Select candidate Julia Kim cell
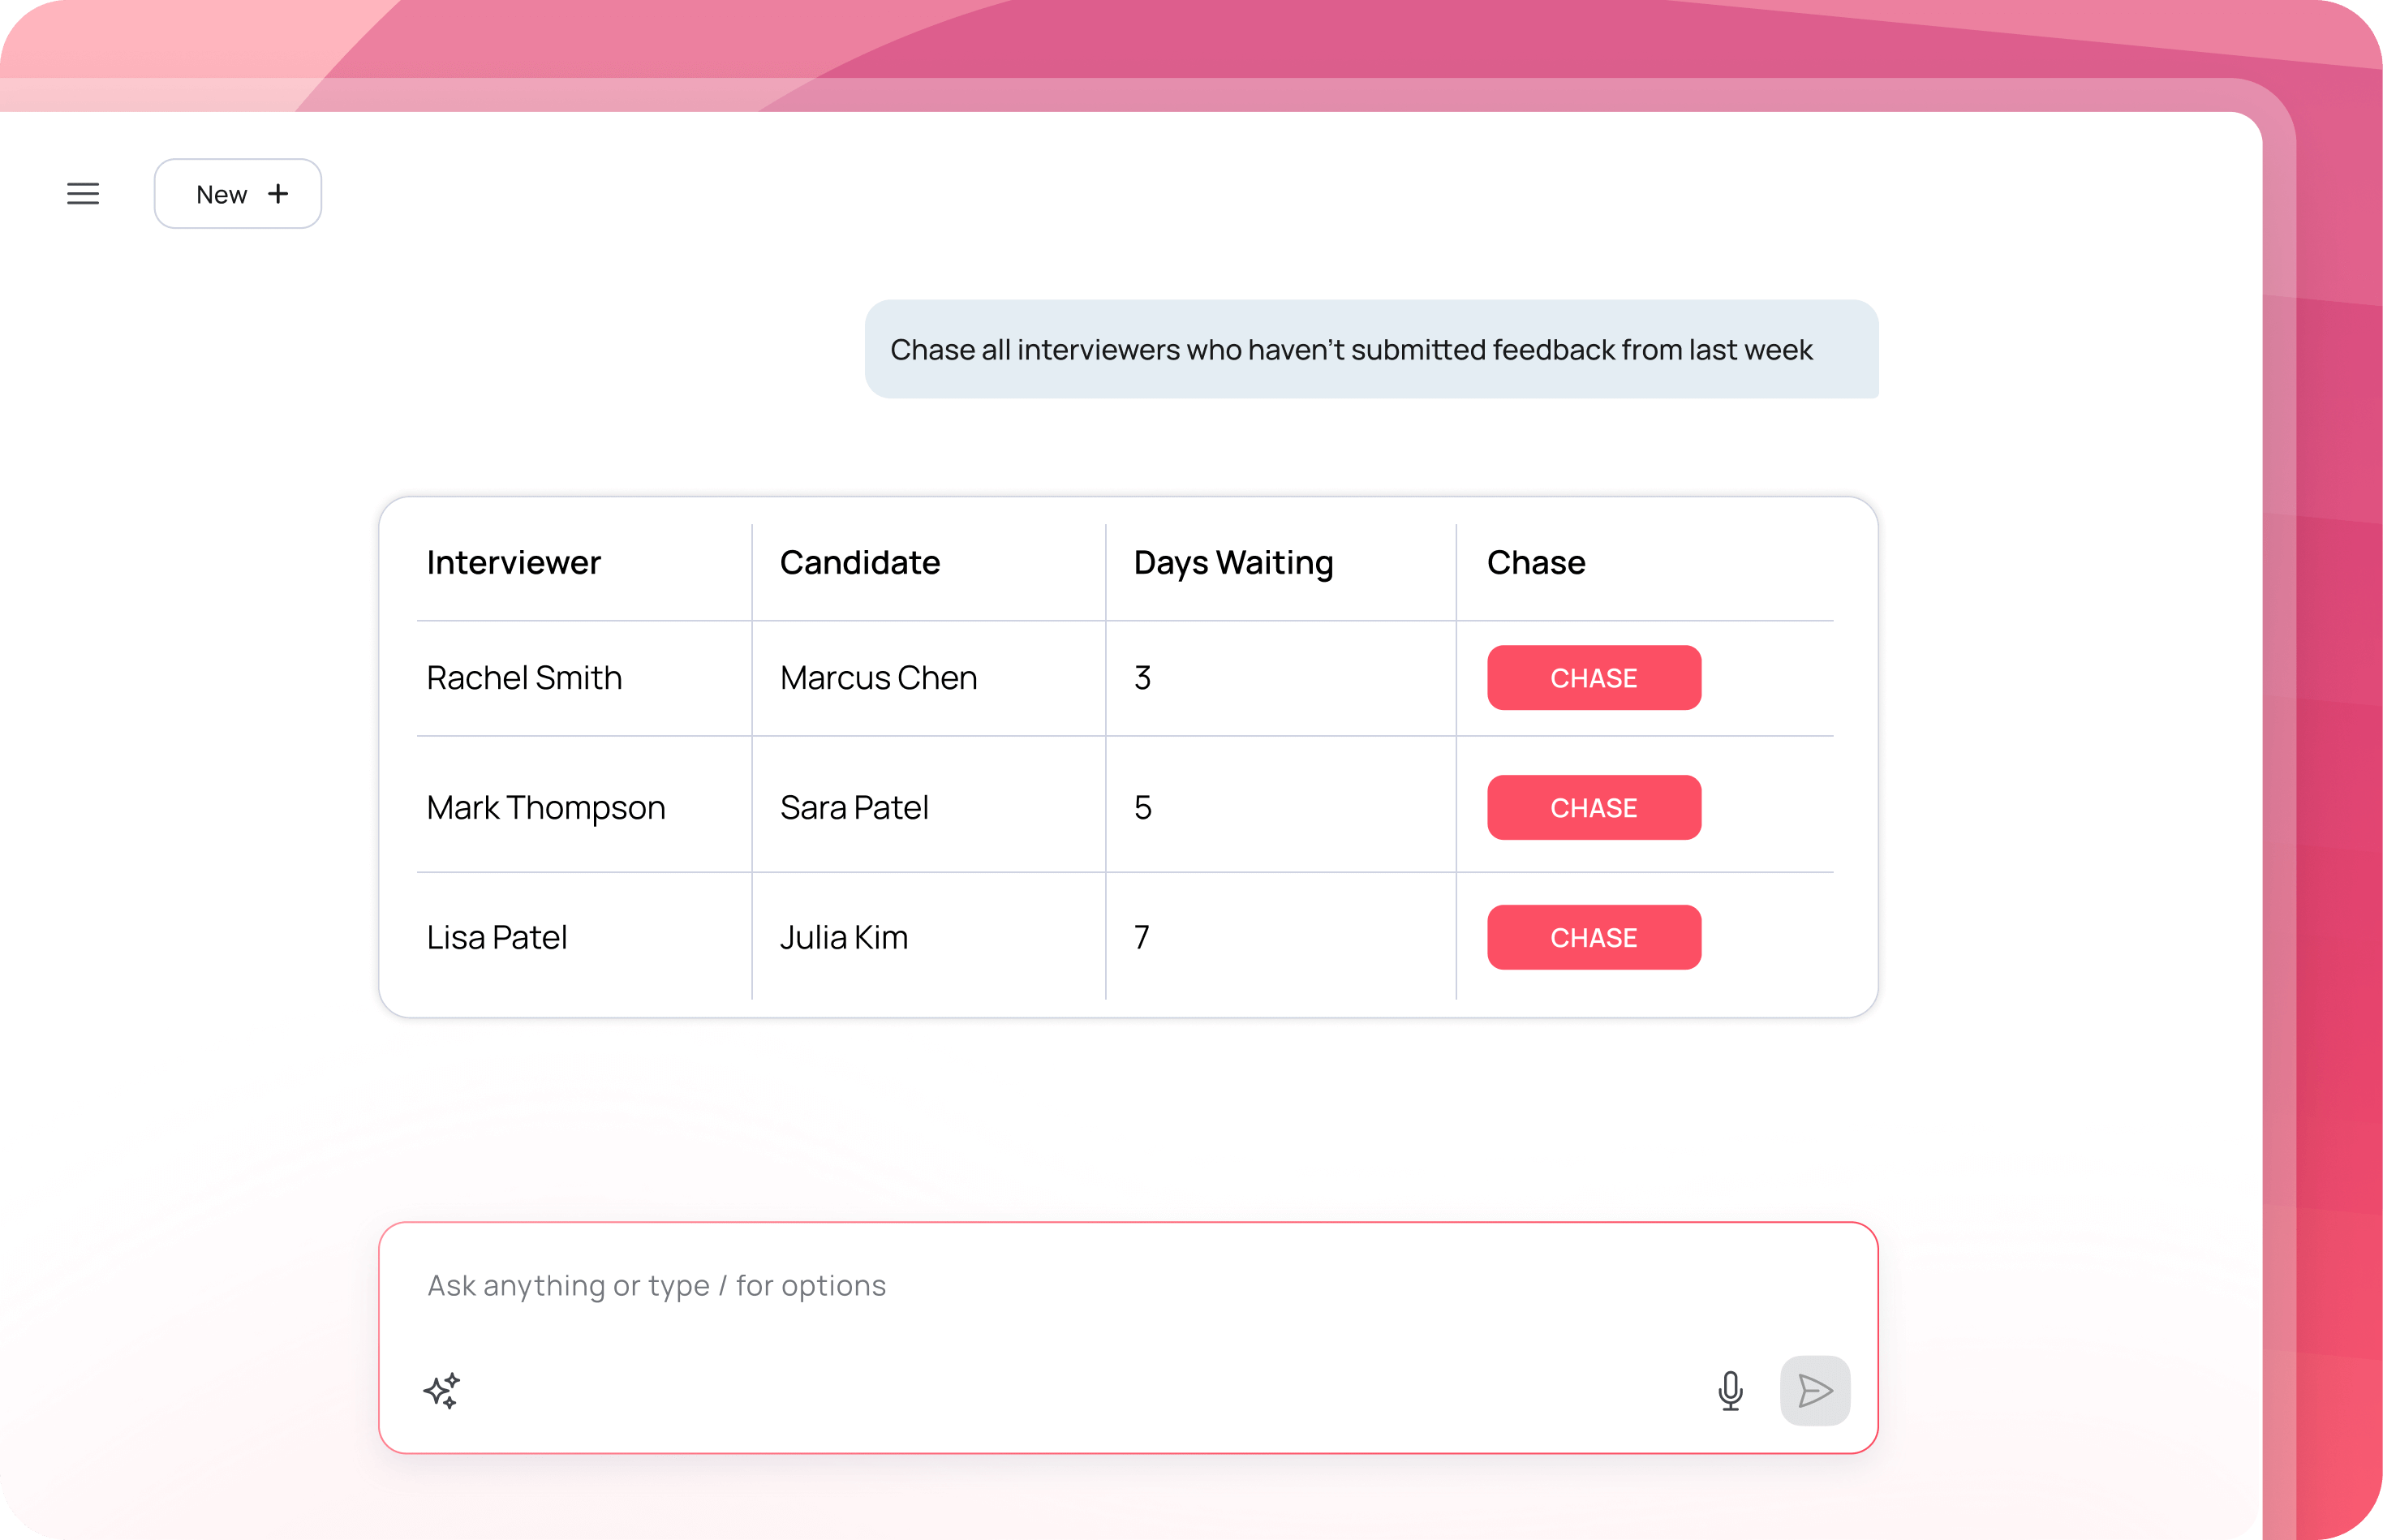This screenshot has height=1540, width=2383. [x=844, y=938]
